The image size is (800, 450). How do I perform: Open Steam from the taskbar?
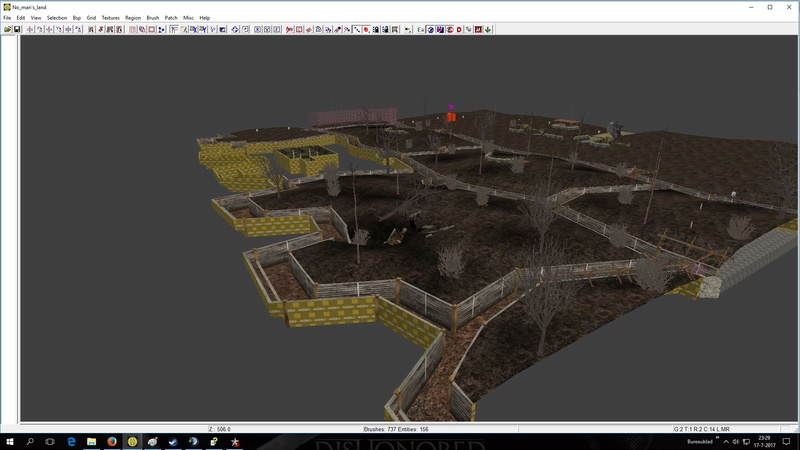click(173, 442)
